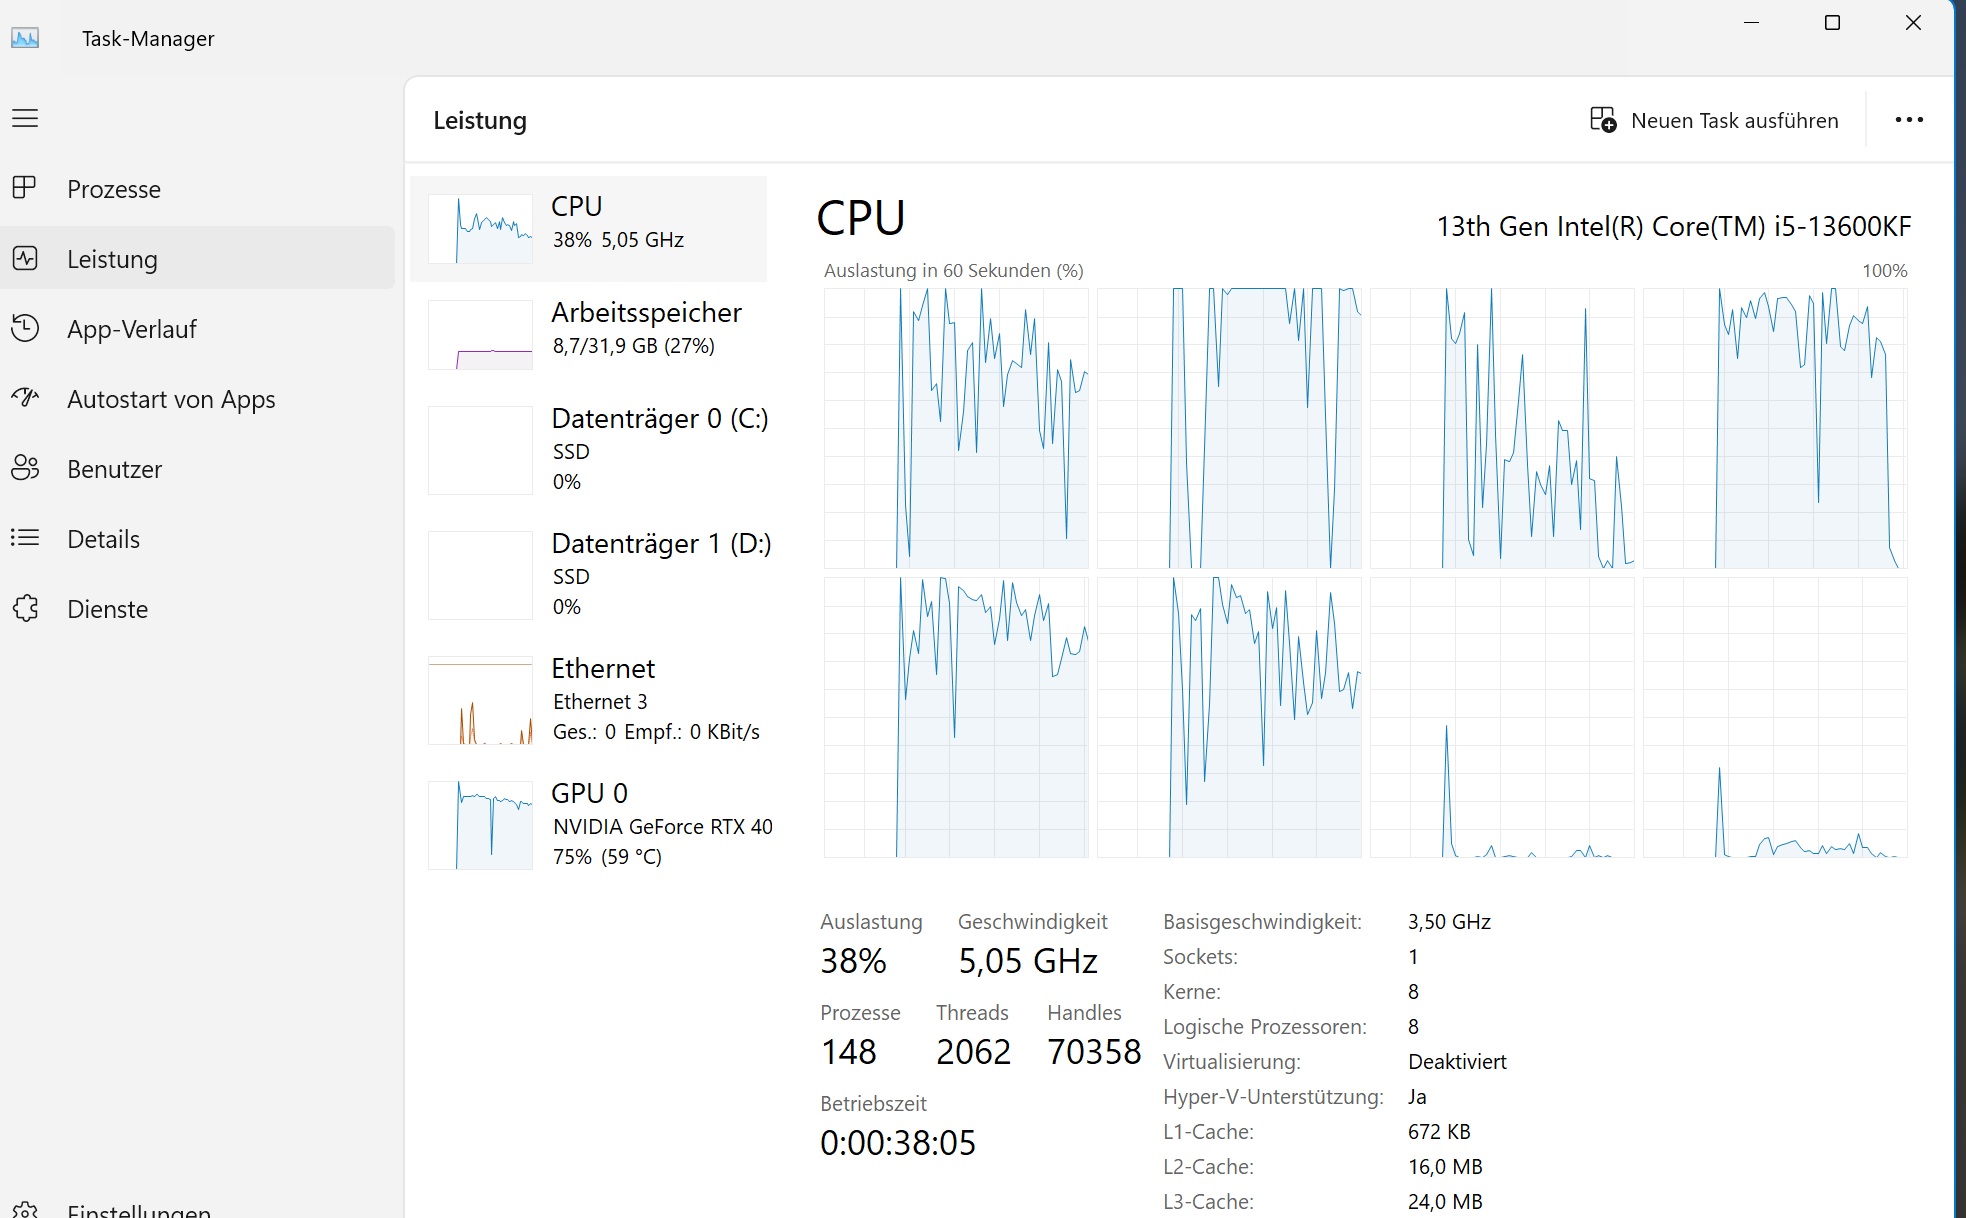Click the App-Verlauf history icon
Screen dimensions: 1966x1218
25,328
